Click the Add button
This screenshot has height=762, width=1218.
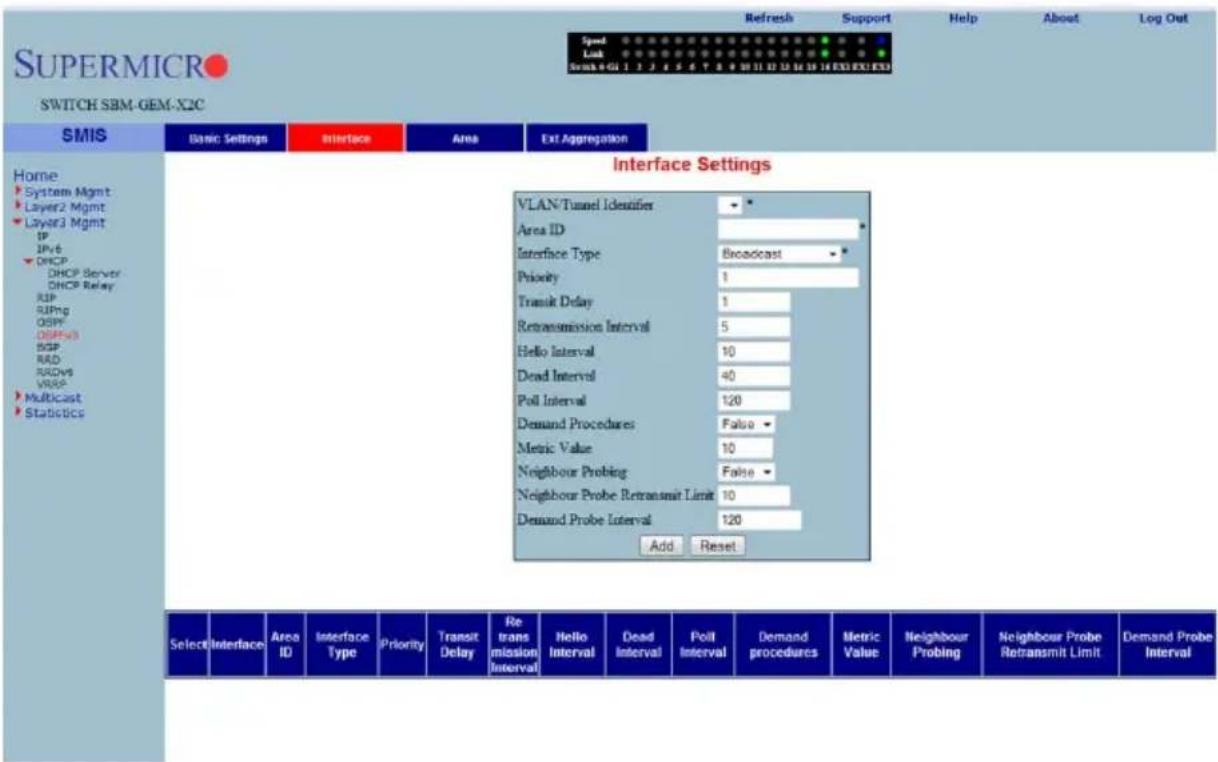660,546
